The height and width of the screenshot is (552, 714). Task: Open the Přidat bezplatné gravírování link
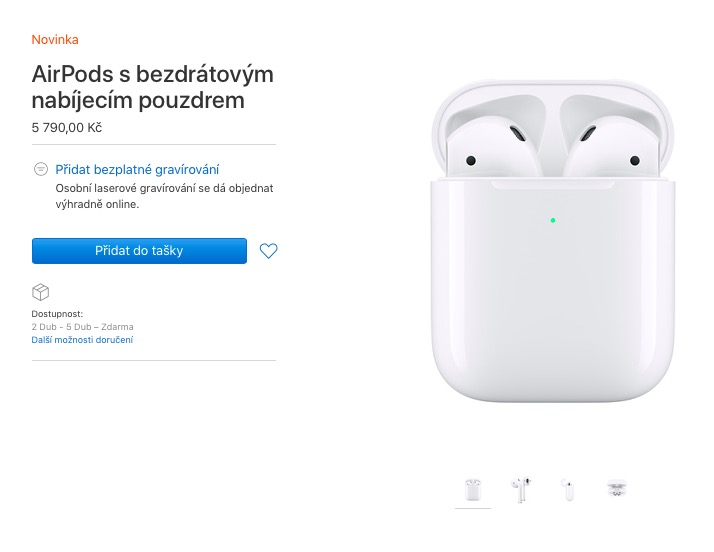[x=137, y=169]
